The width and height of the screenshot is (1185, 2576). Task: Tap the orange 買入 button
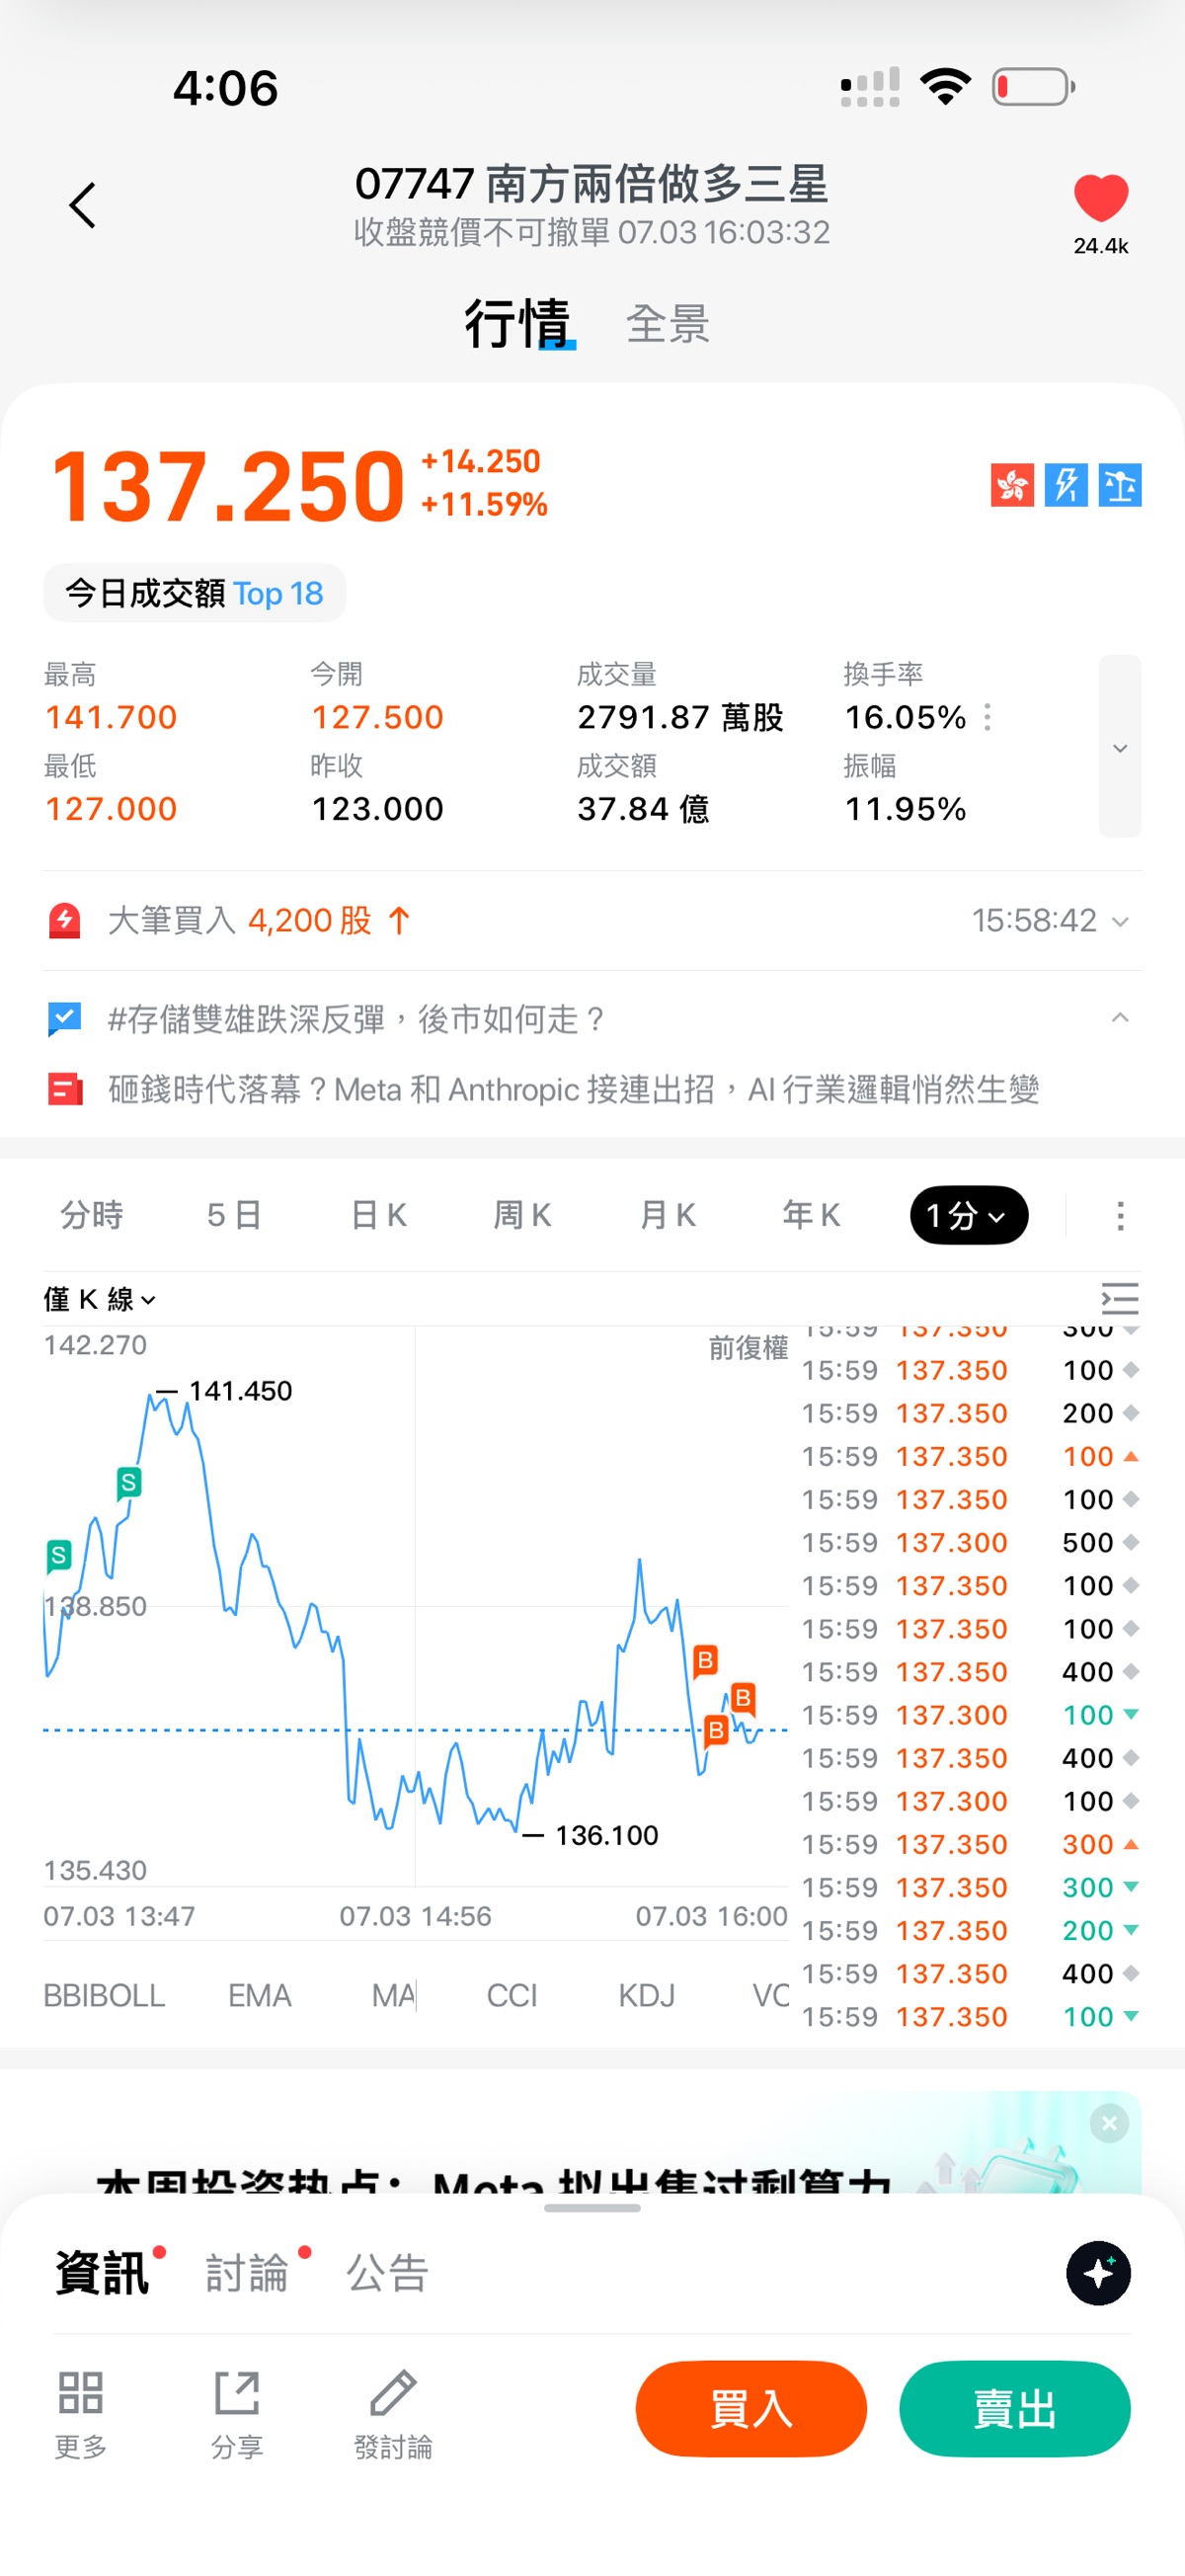751,2408
